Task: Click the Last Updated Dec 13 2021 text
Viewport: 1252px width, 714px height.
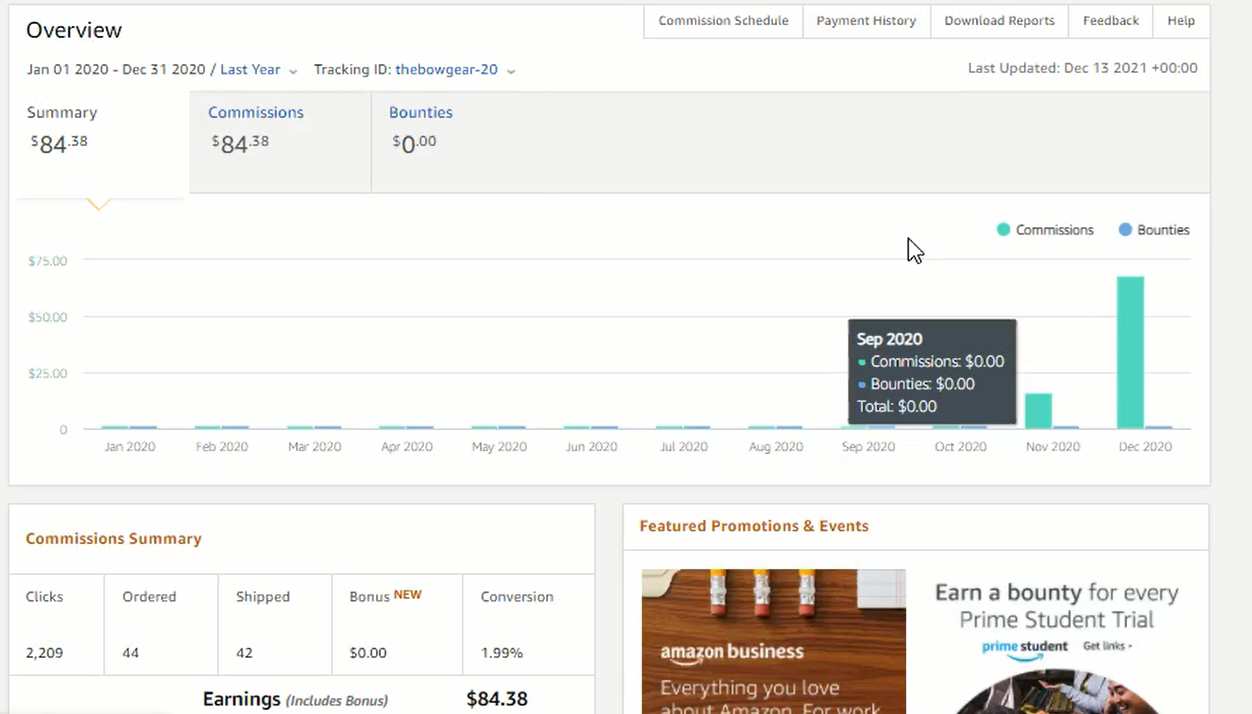Action: pos(1083,69)
